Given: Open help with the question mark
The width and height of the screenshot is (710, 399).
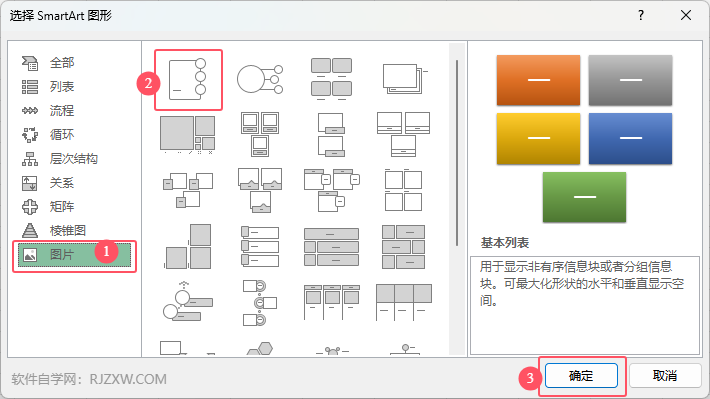Looking at the screenshot, I should [641, 15].
